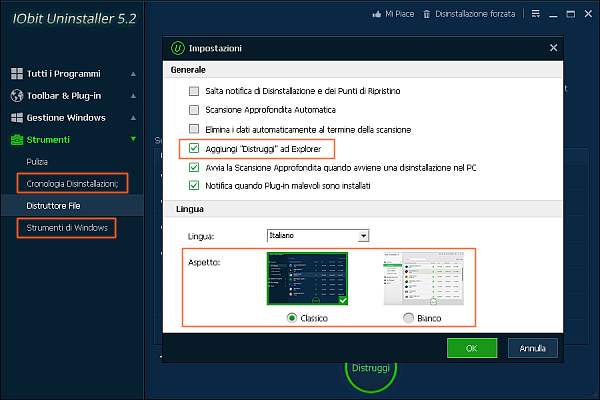Open Gestione Windows section

pyautogui.click(x=66, y=118)
